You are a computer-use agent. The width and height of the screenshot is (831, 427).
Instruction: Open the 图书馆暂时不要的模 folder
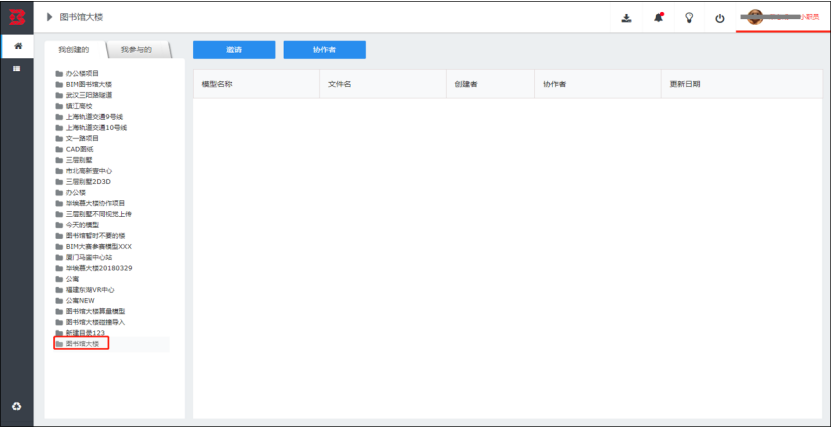91,236
